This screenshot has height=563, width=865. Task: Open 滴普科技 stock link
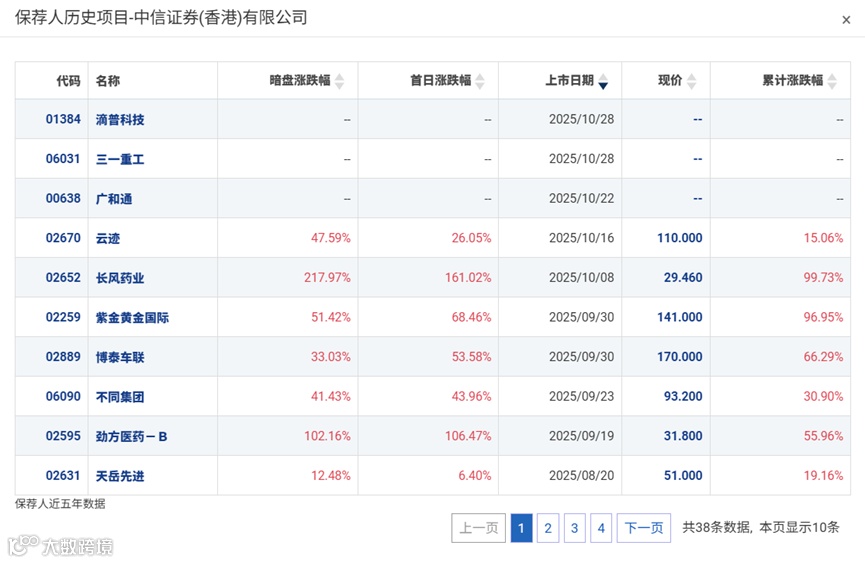(x=120, y=120)
